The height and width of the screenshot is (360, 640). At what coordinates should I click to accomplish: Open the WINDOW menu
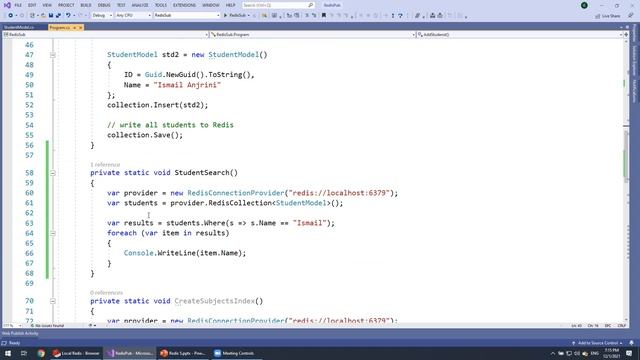211,5
